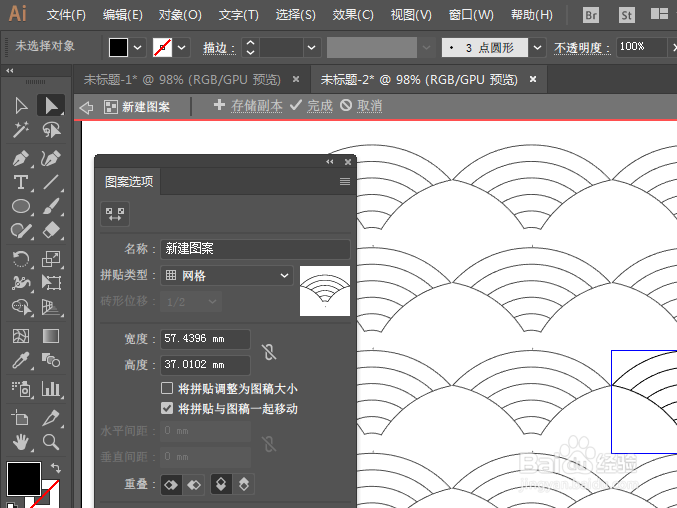The image size is (677, 508).
Task: Set overlap to top in front
Action: point(221,484)
